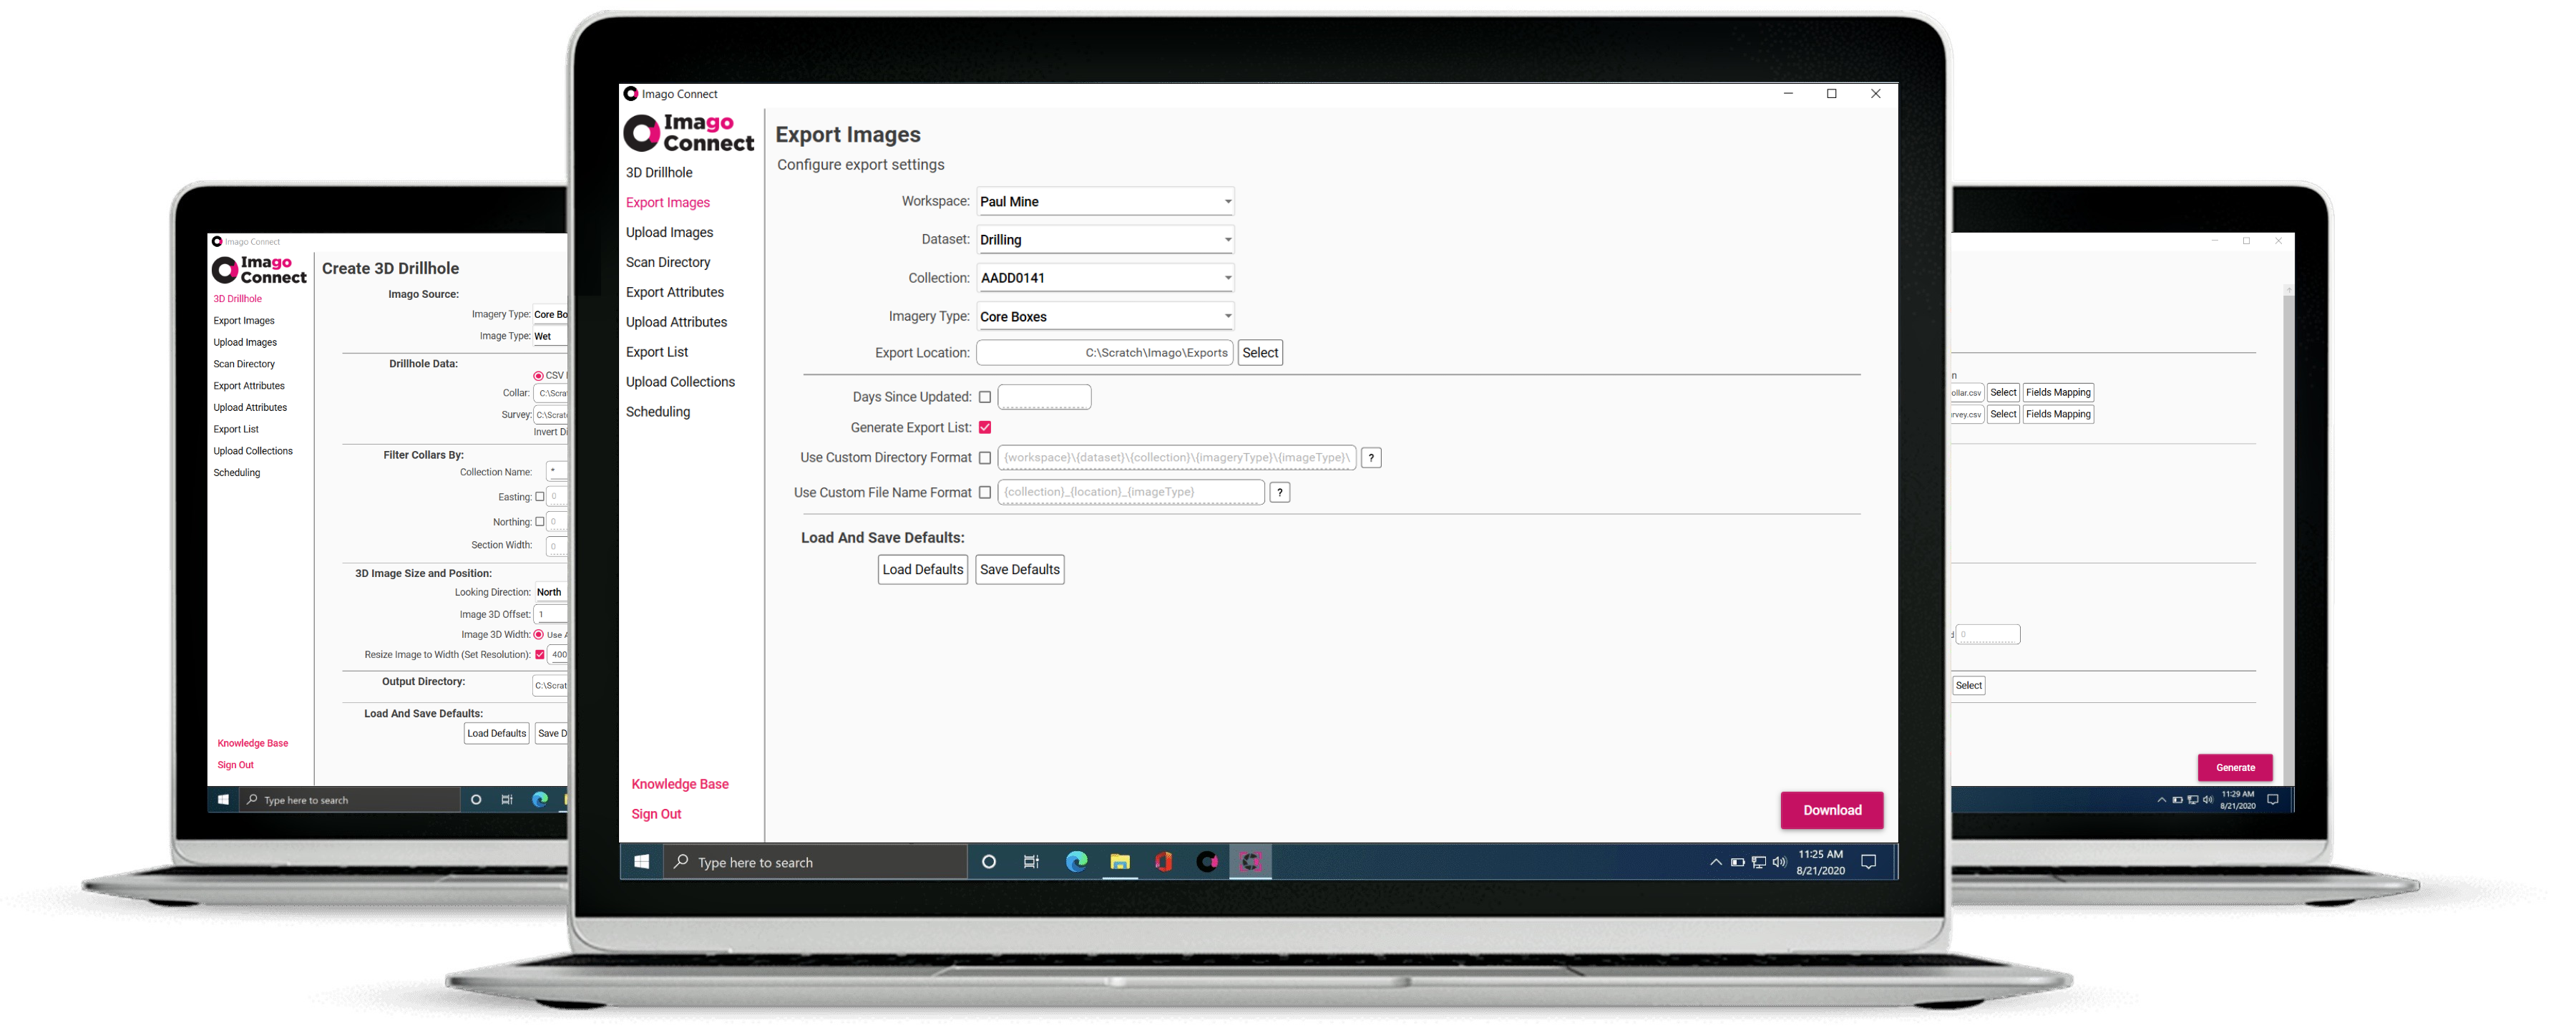2576x1028 pixels.
Task: Click the Windows Start icon on center laptop
Action: pos(641,861)
